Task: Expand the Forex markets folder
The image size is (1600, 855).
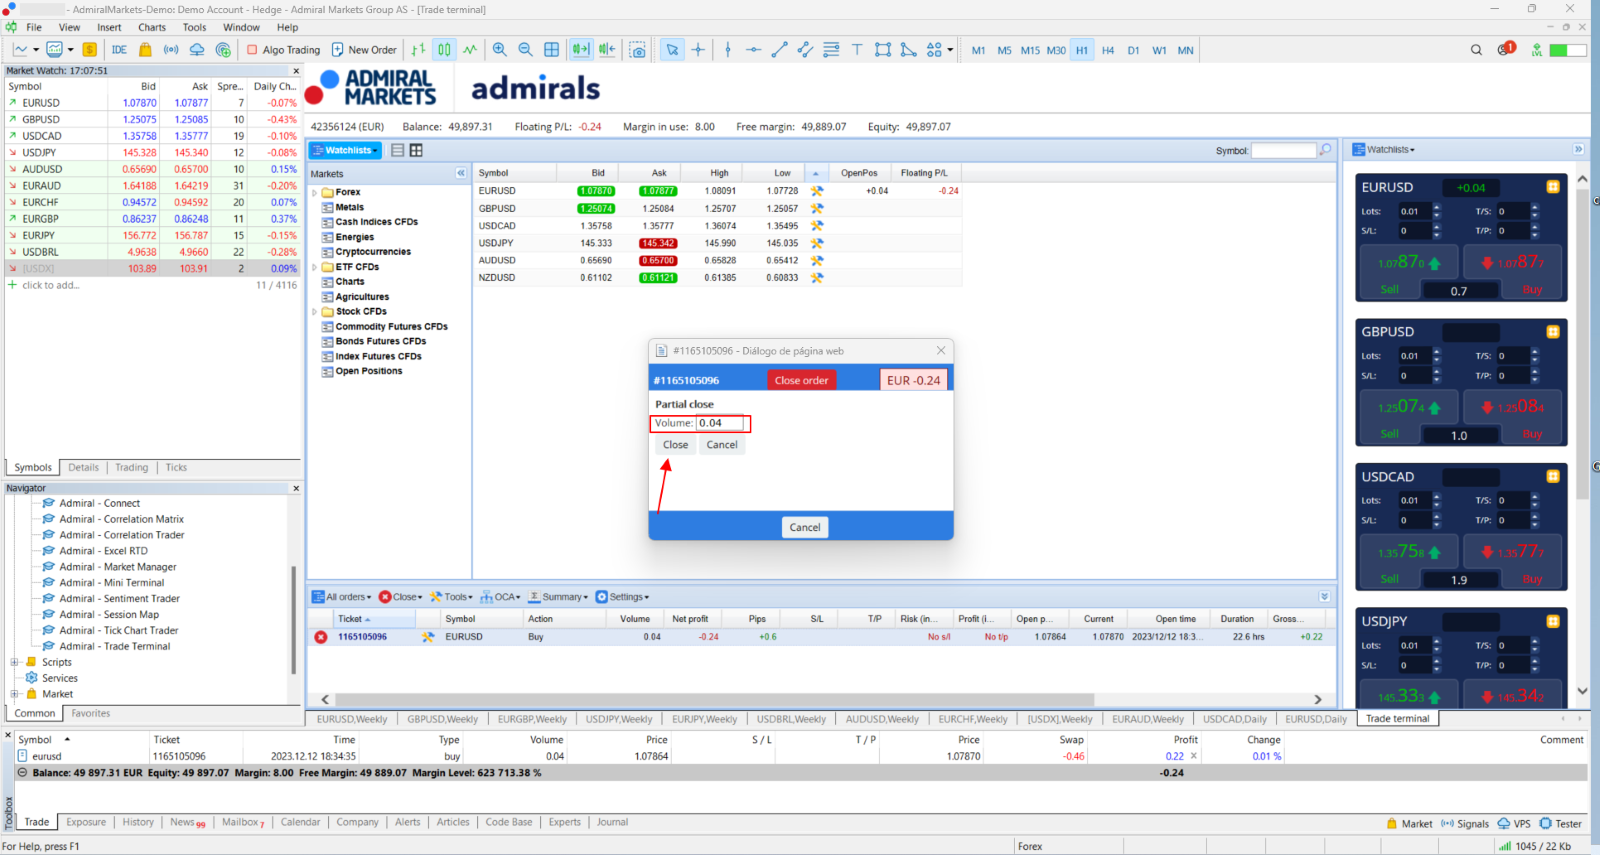Action: click(314, 192)
